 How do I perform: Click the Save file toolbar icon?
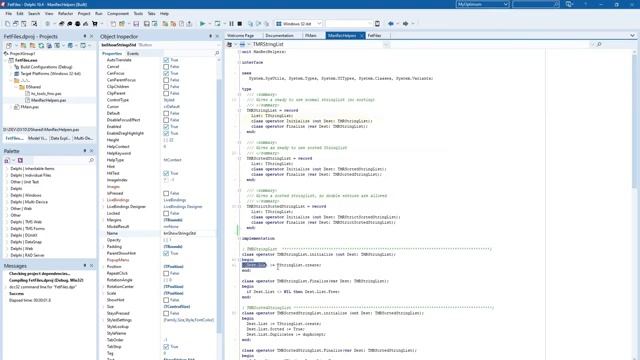pos(136,24)
